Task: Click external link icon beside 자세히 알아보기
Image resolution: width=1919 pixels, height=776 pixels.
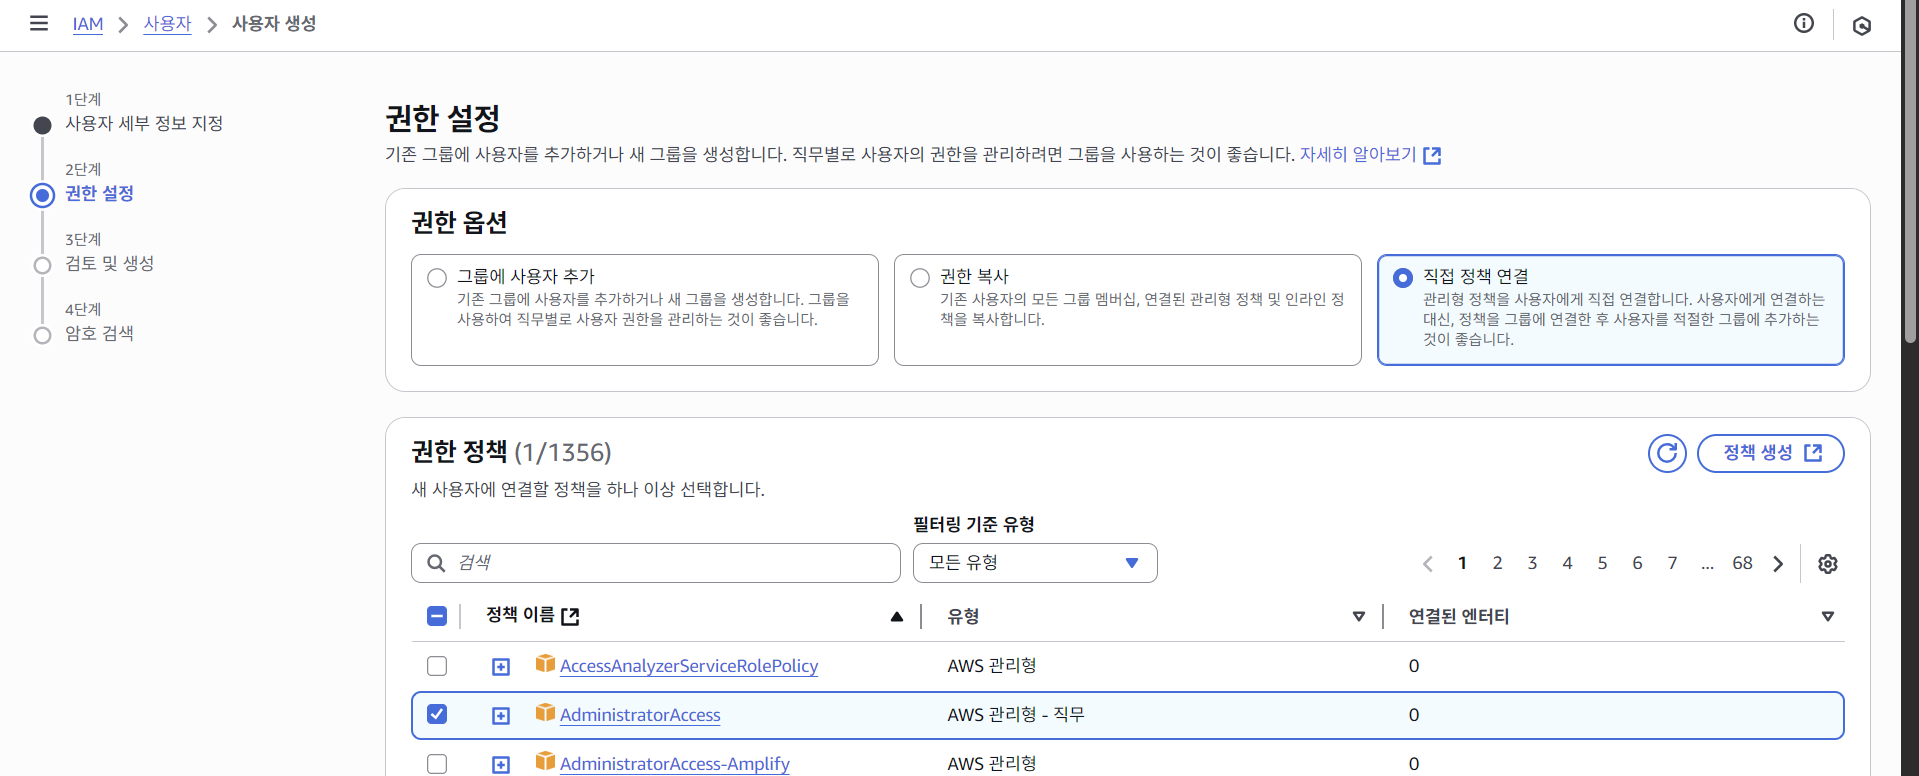Action: tap(1432, 155)
